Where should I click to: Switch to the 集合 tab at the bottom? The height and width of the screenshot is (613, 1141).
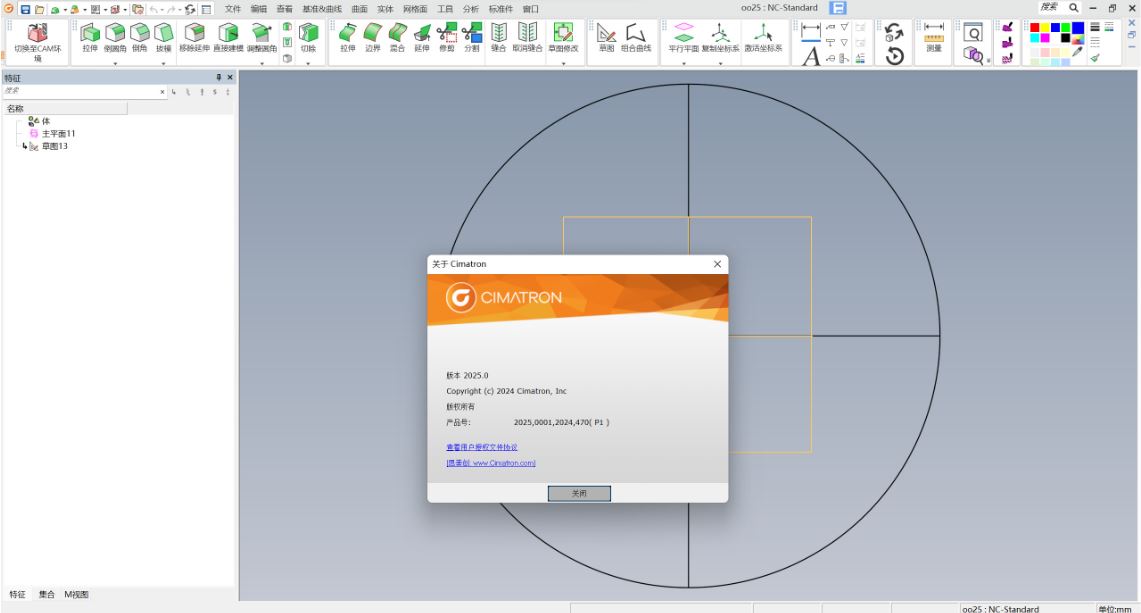tap(45, 594)
